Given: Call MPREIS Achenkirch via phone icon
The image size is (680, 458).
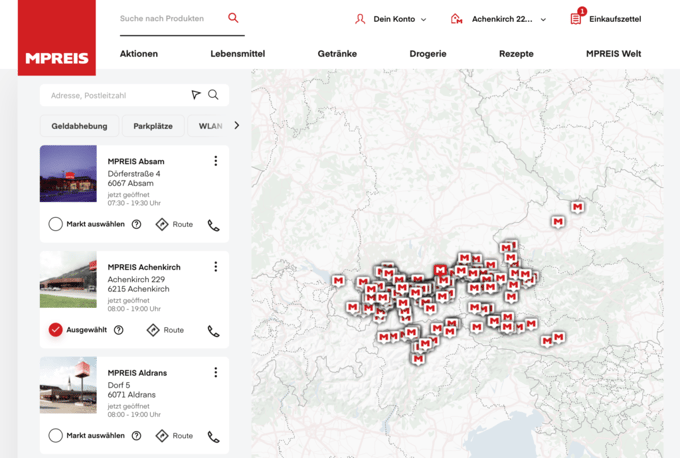Looking at the screenshot, I should pyautogui.click(x=213, y=331).
